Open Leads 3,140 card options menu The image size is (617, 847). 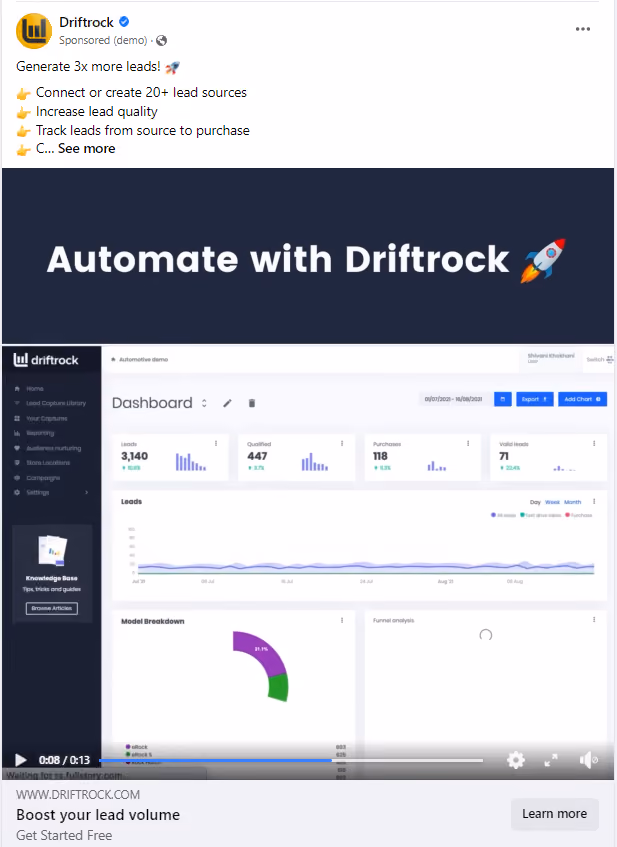pyautogui.click(x=216, y=443)
